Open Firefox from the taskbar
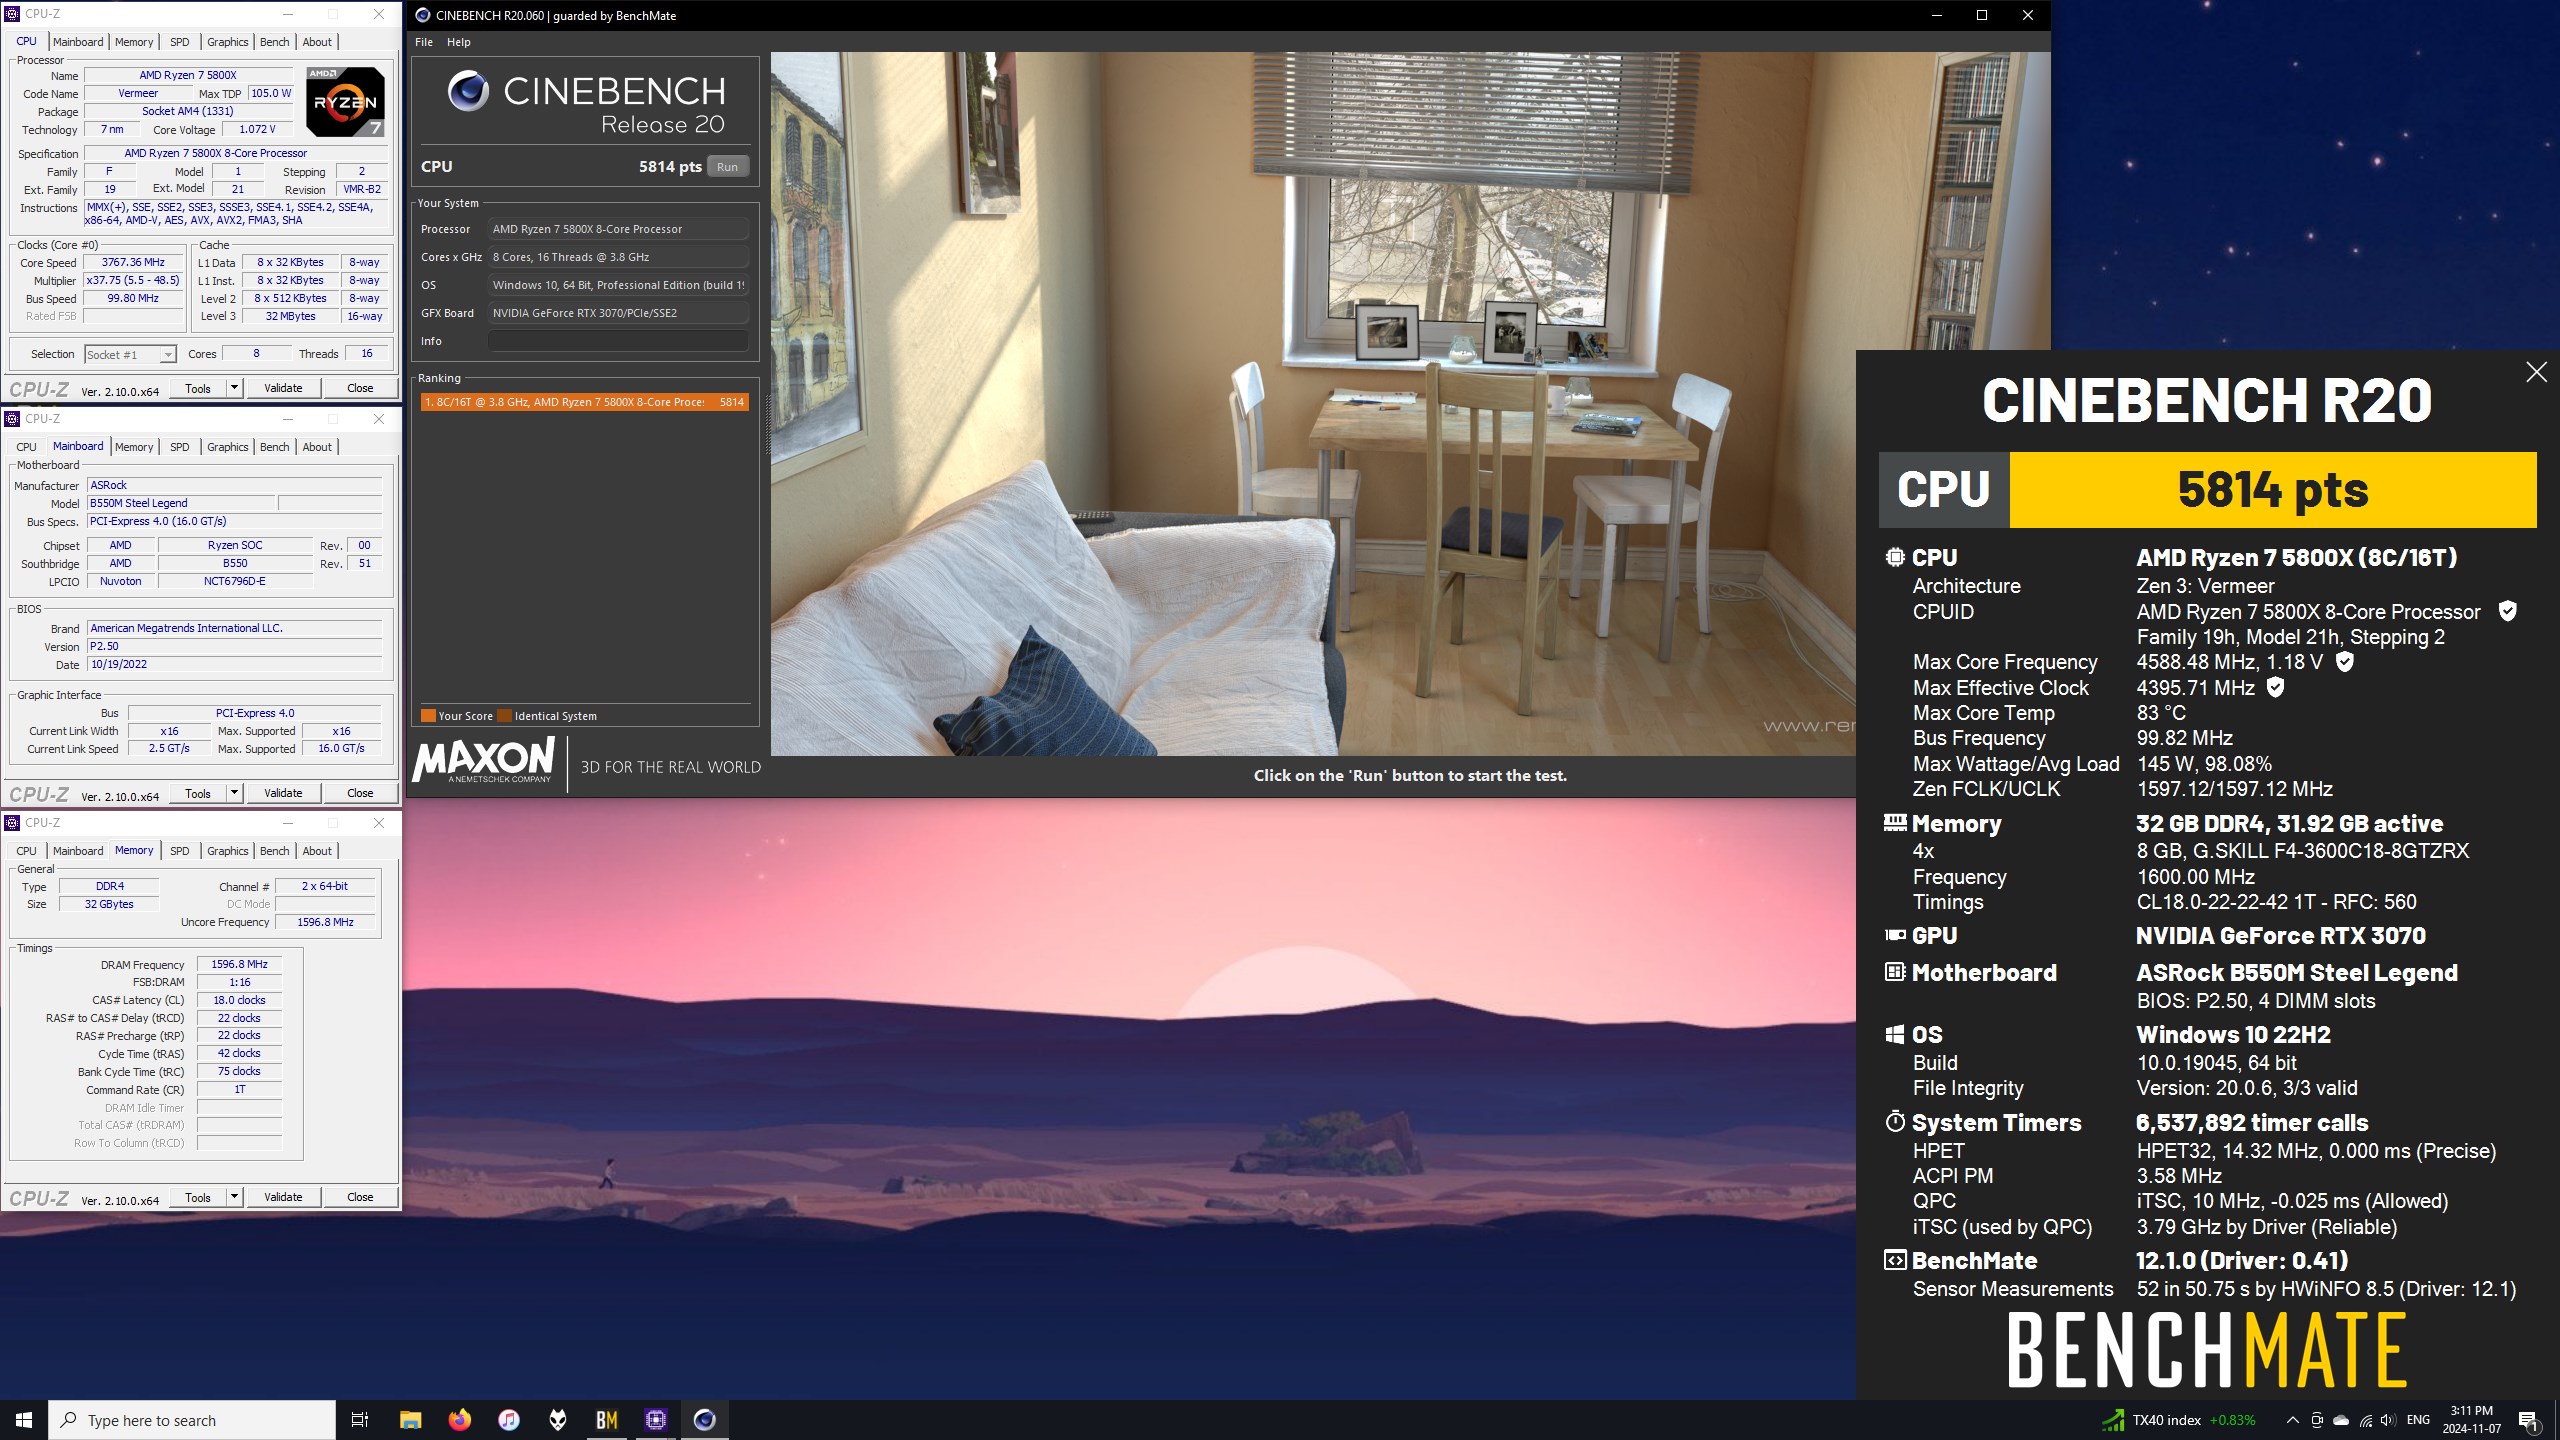This screenshot has width=2560, height=1440. pos(459,1420)
